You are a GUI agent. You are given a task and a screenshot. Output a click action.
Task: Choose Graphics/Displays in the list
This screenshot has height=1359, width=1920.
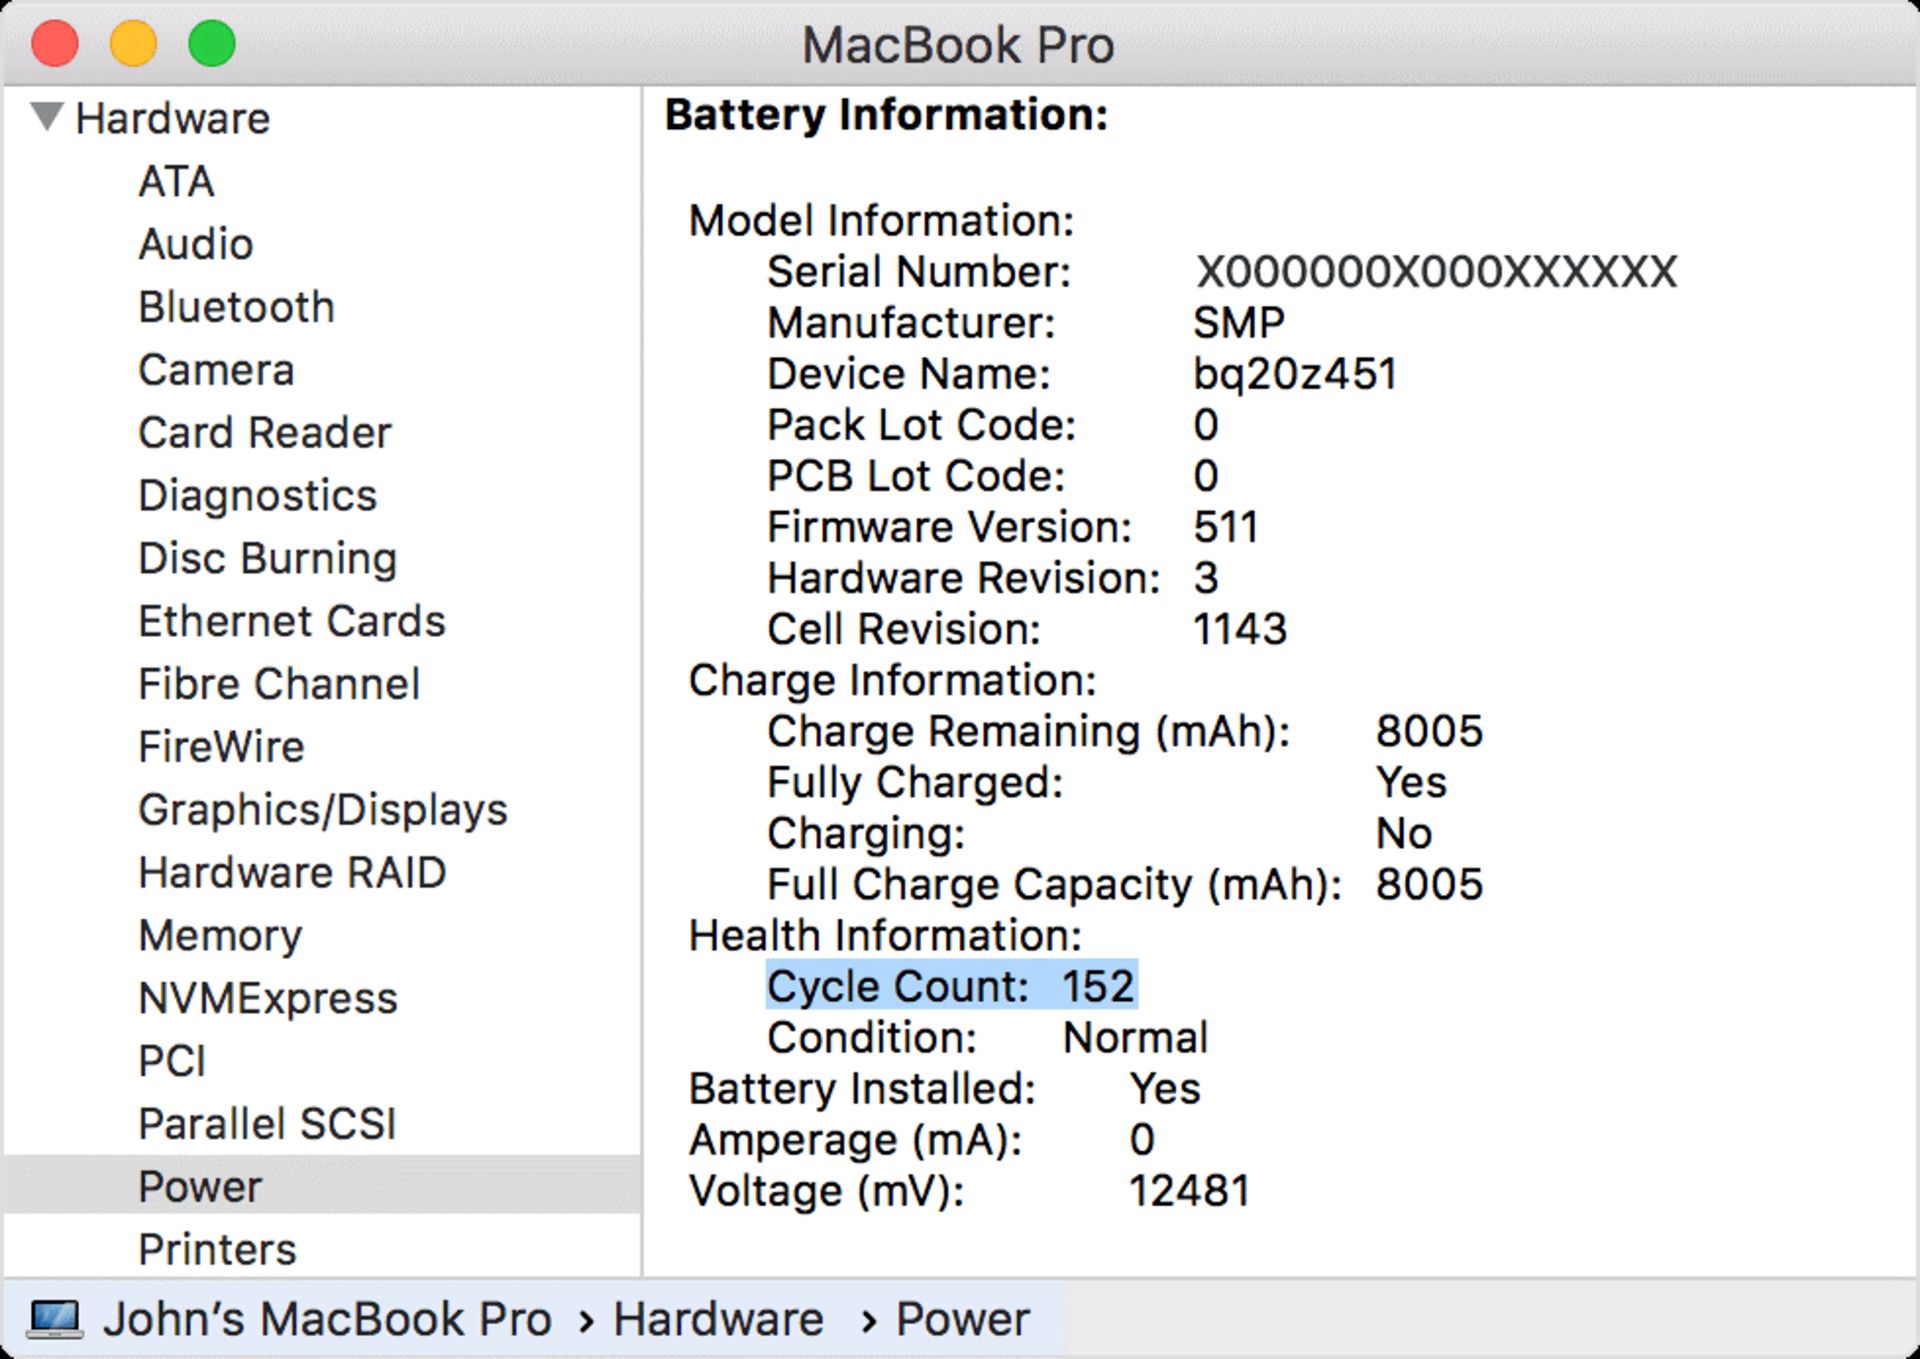(x=322, y=810)
